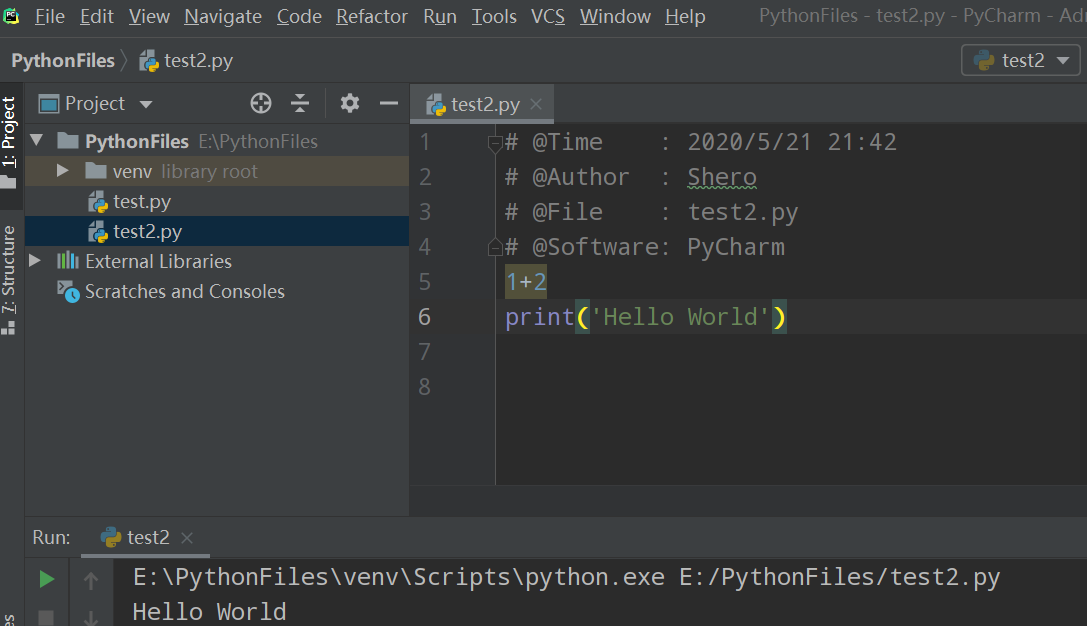Open the File menu
The width and height of the screenshot is (1087, 626).
pyautogui.click(x=49, y=16)
